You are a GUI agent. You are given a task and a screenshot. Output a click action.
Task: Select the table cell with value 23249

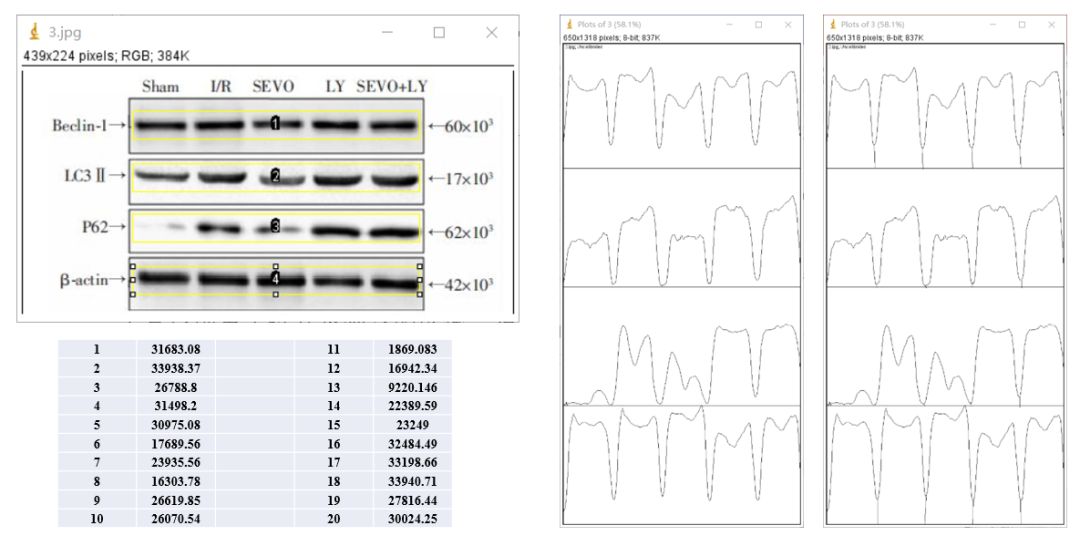click(x=413, y=425)
